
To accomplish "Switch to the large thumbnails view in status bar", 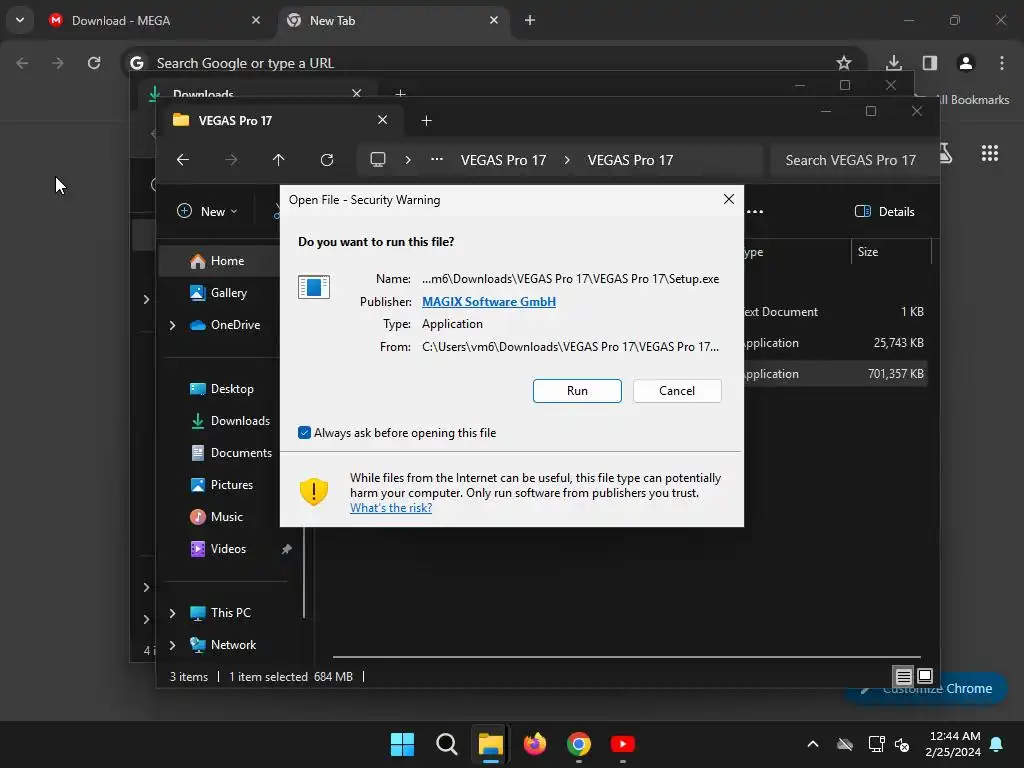I will pyautogui.click(x=925, y=676).
